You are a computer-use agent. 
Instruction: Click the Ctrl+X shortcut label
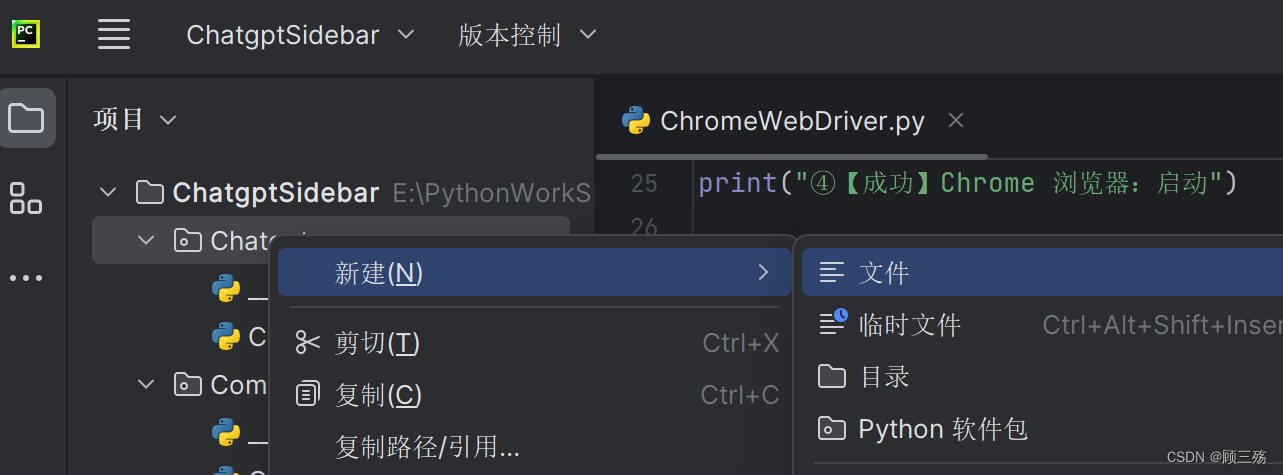[741, 343]
